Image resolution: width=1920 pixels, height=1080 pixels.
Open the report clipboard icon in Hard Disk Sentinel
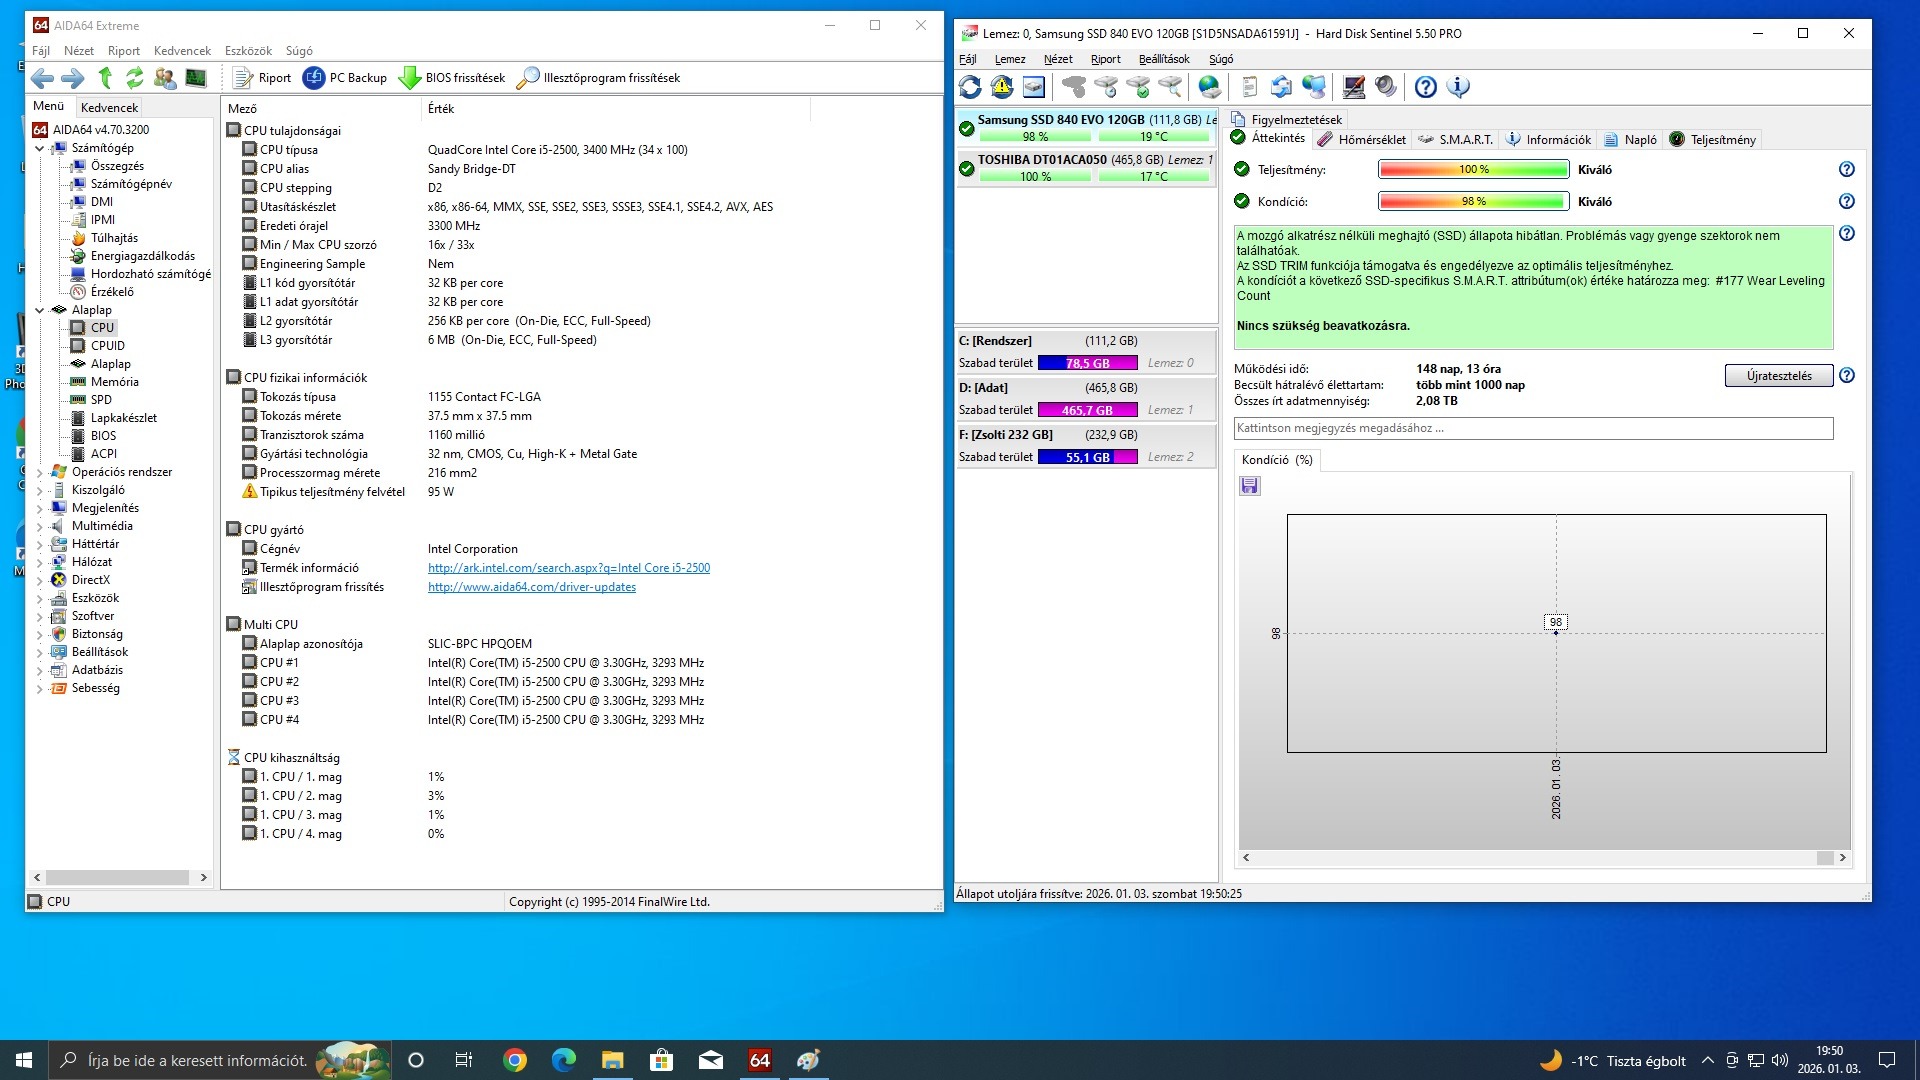pos(1250,88)
